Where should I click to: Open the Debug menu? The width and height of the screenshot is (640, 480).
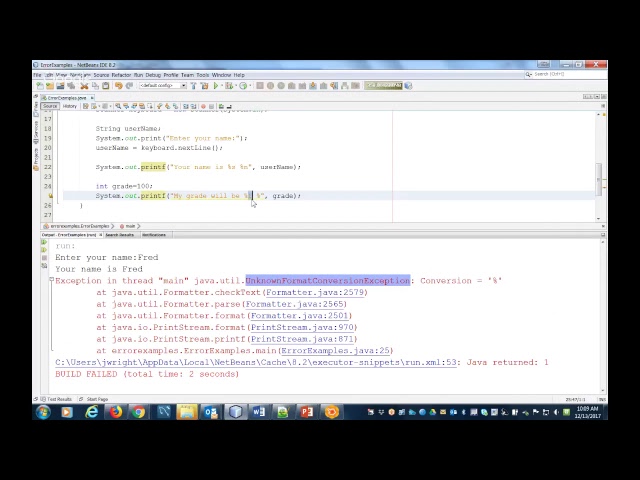[153, 75]
